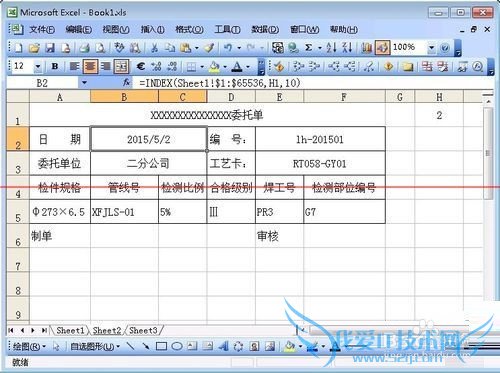Screen dimensions: 500x373
Task: Switch to the Sheet1 tab
Action: pos(70,330)
